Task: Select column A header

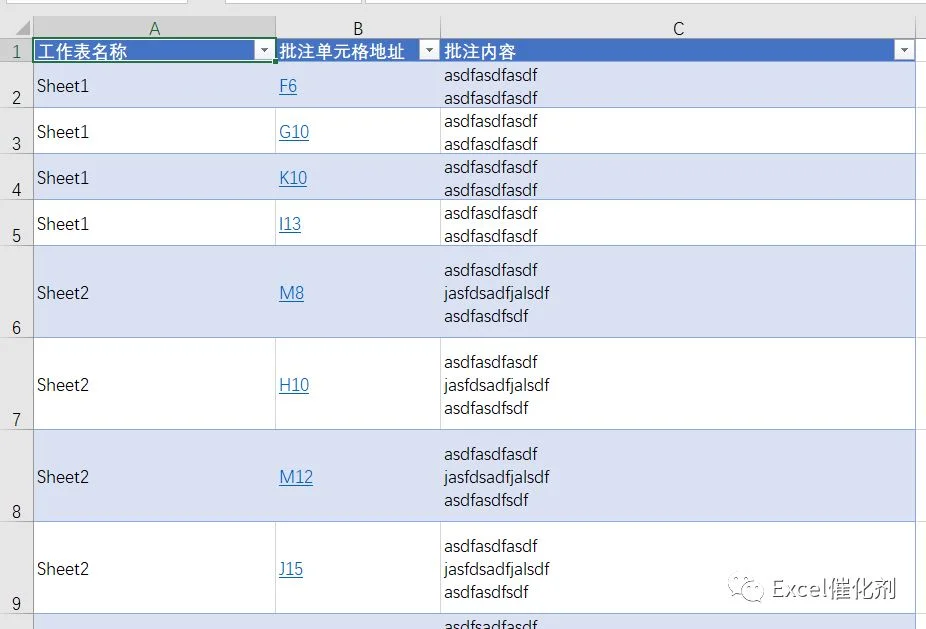Action: coord(154,28)
